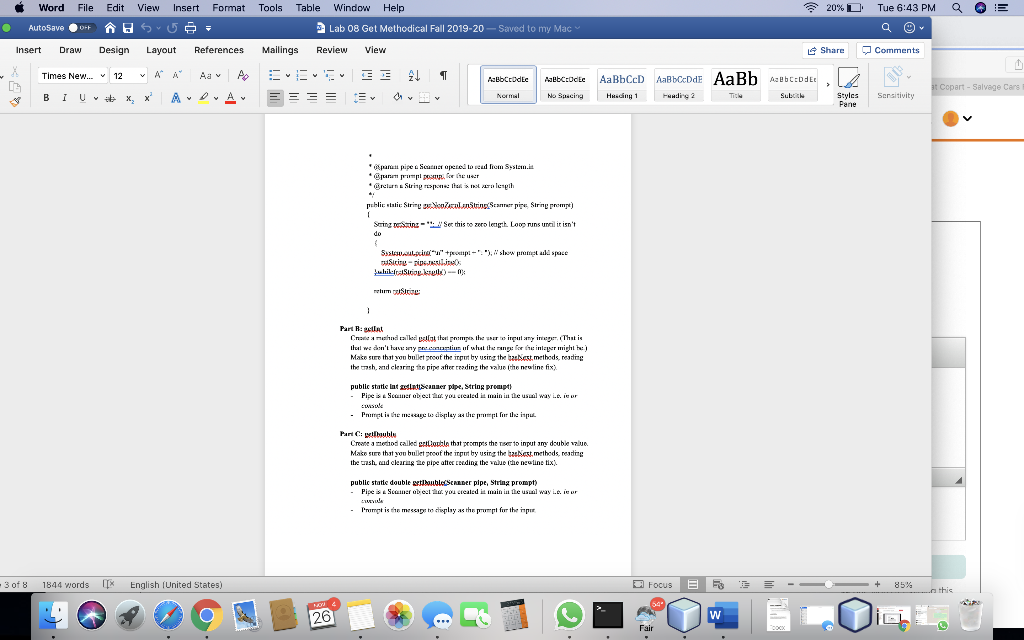Viewport: 1024px width, 640px height.
Task: Open the Insert ribbon tab
Action: [x=28, y=50]
